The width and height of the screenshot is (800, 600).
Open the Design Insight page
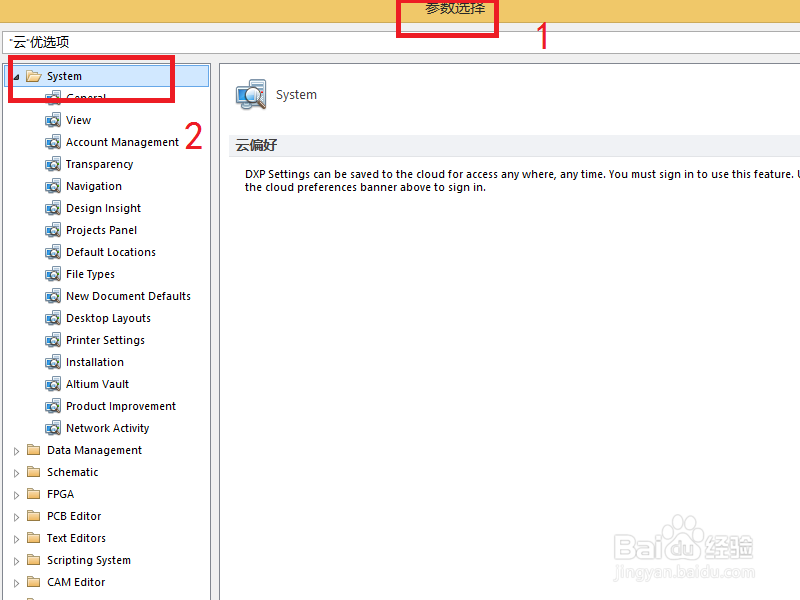pyautogui.click(x=104, y=208)
